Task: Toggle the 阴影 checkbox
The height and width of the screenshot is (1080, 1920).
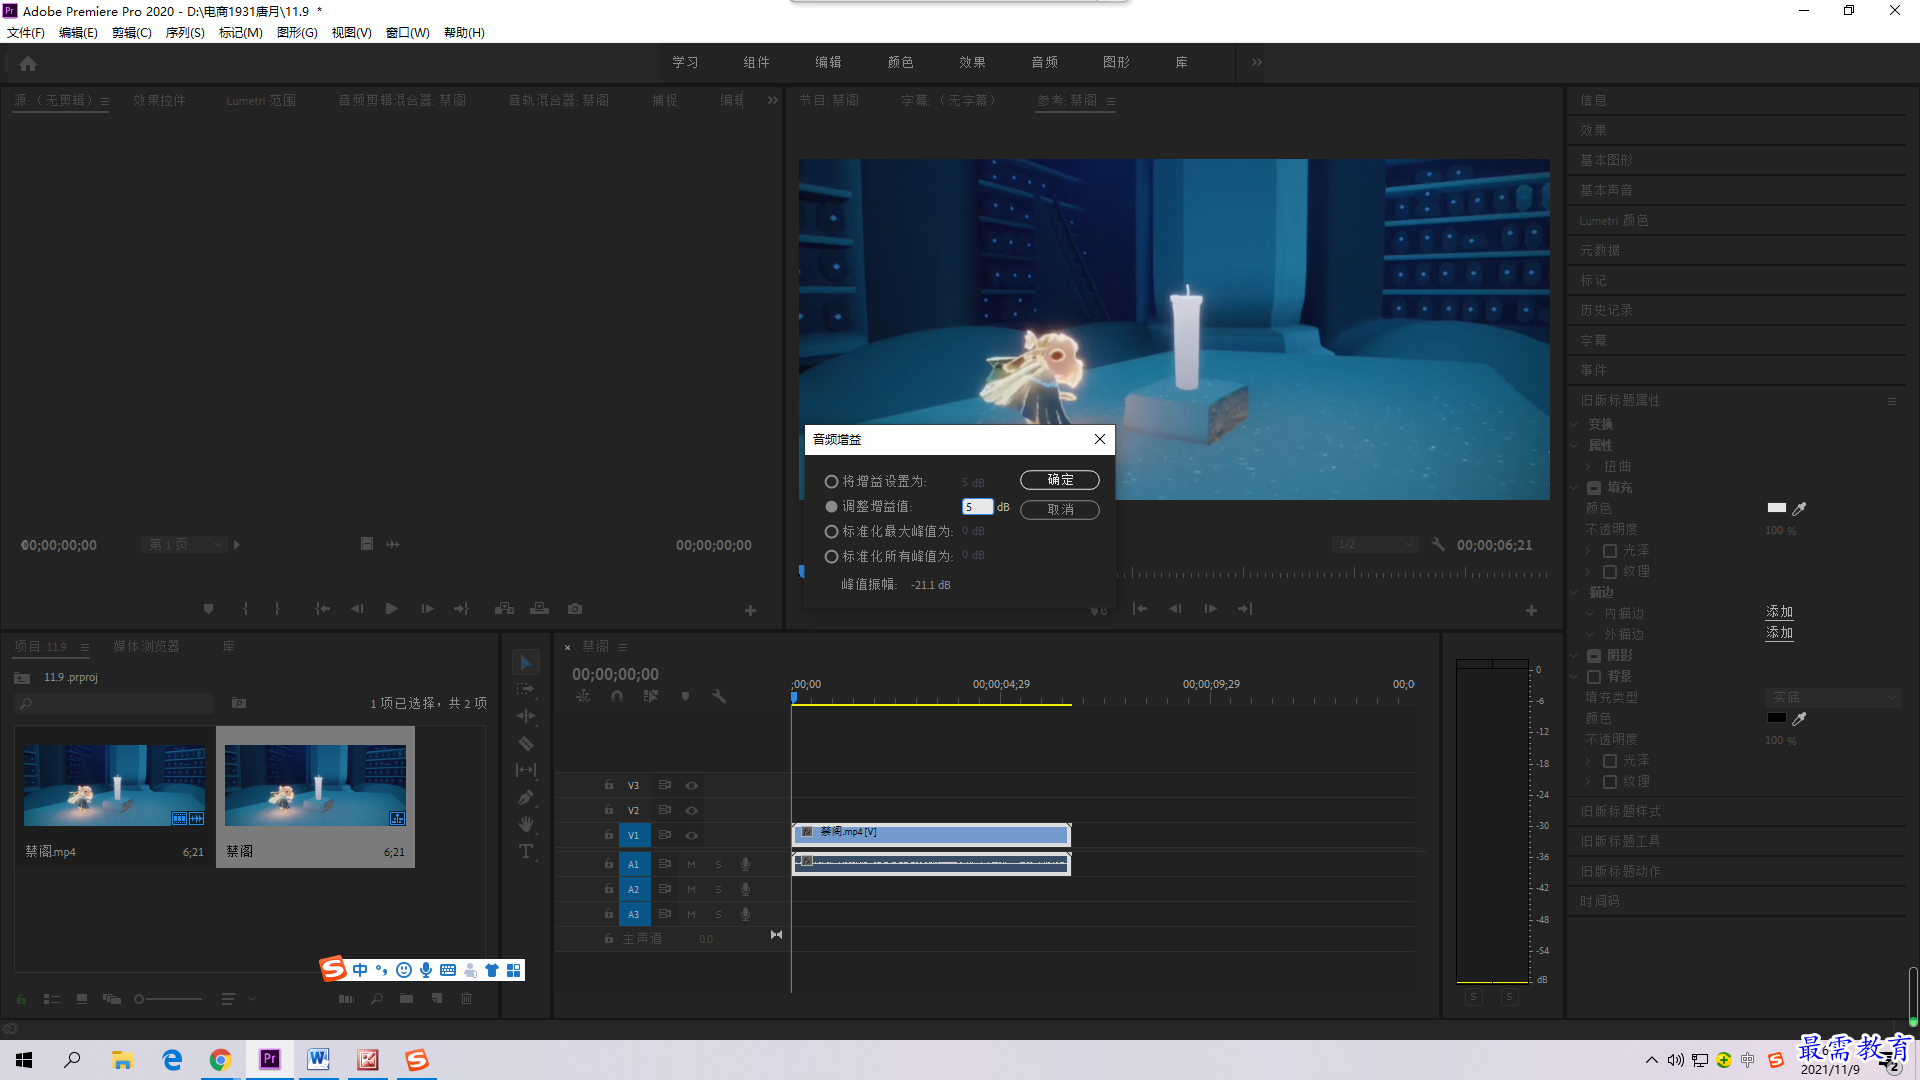Action: coord(1594,656)
